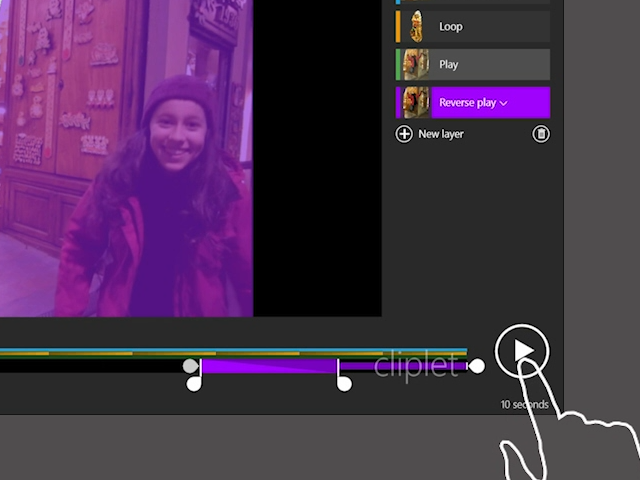Click the purple timeline segment bar

(268, 366)
